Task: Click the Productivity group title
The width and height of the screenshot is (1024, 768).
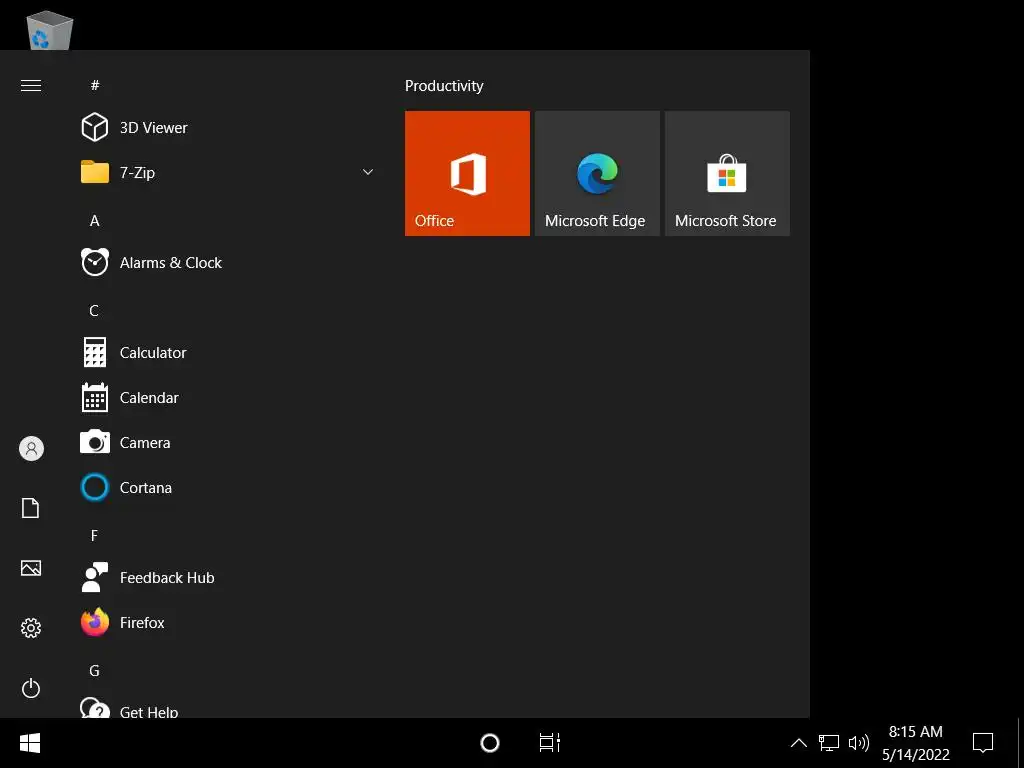Action: 444,86
